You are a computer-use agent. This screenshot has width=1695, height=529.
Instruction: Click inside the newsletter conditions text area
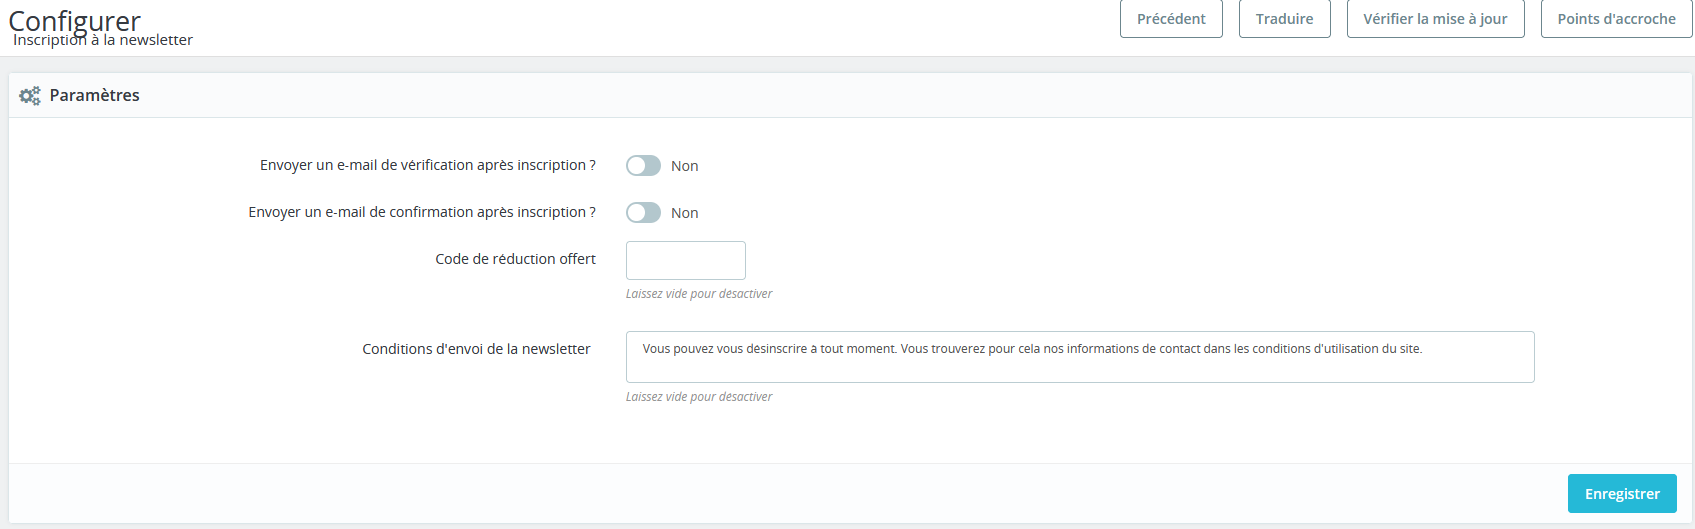click(1080, 357)
